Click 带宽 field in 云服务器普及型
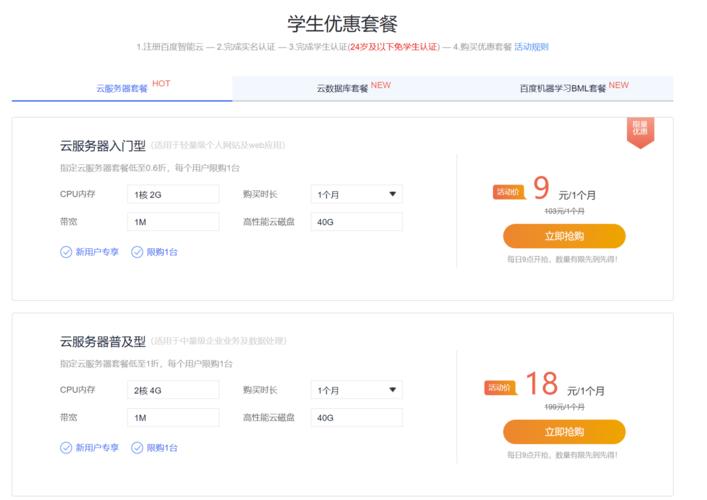 [x=173, y=417]
